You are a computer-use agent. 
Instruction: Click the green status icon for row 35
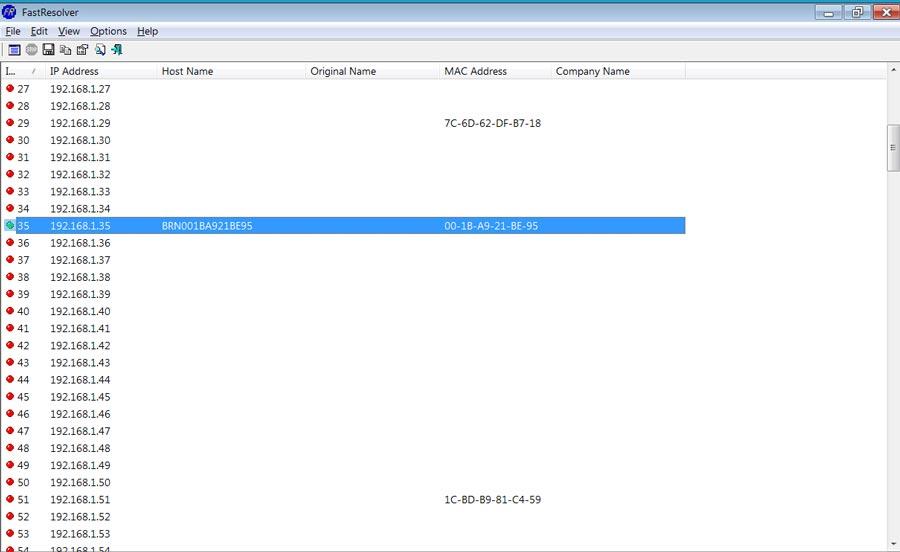pos(10,226)
